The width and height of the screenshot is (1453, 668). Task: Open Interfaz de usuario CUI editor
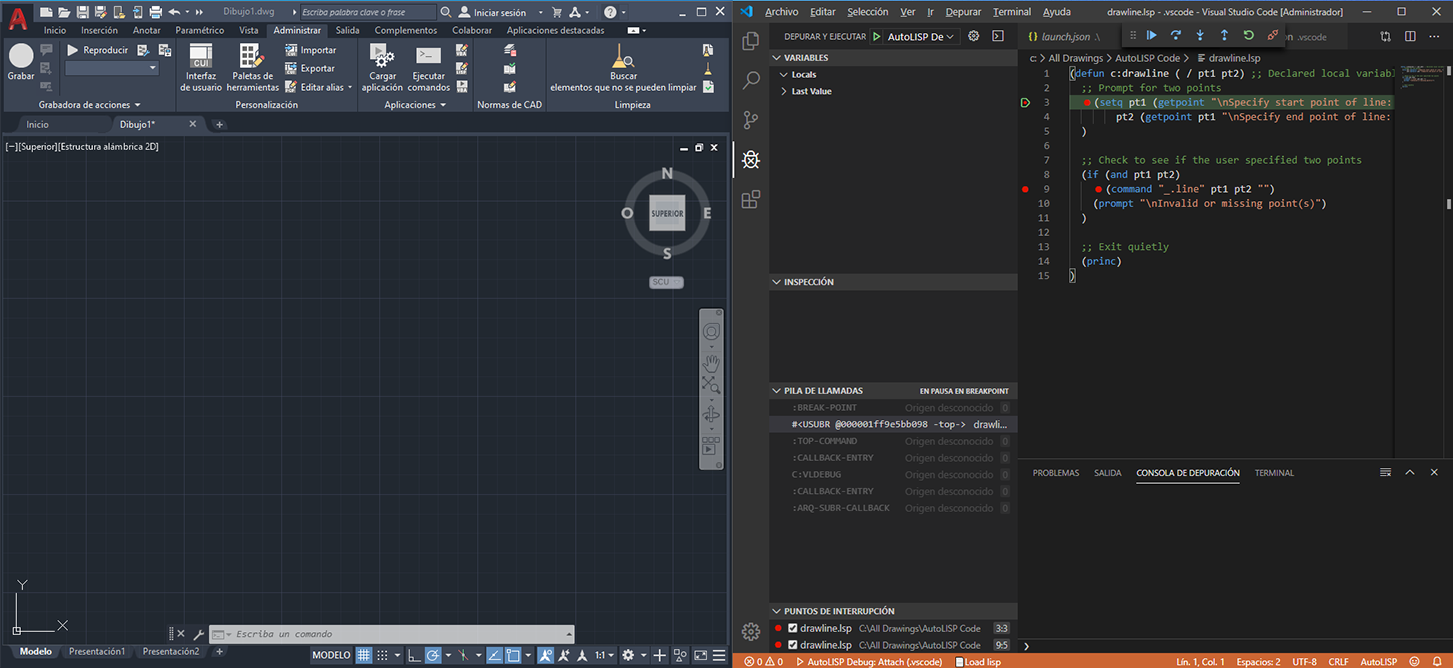[x=201, y=68]
